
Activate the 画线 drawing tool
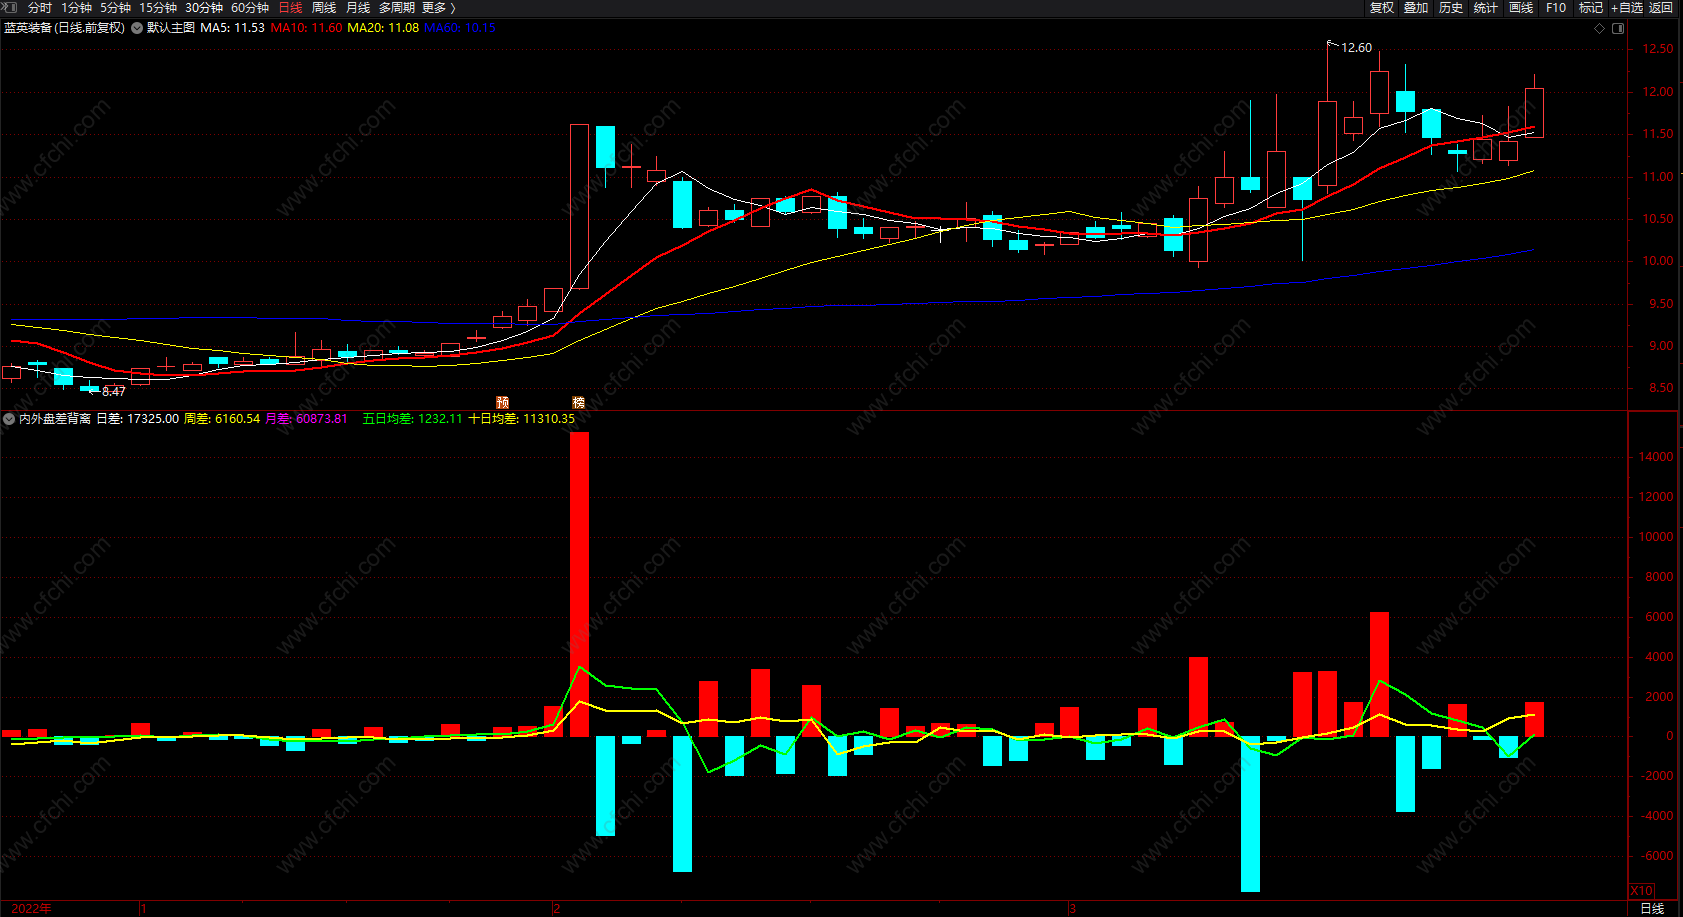1521,8
